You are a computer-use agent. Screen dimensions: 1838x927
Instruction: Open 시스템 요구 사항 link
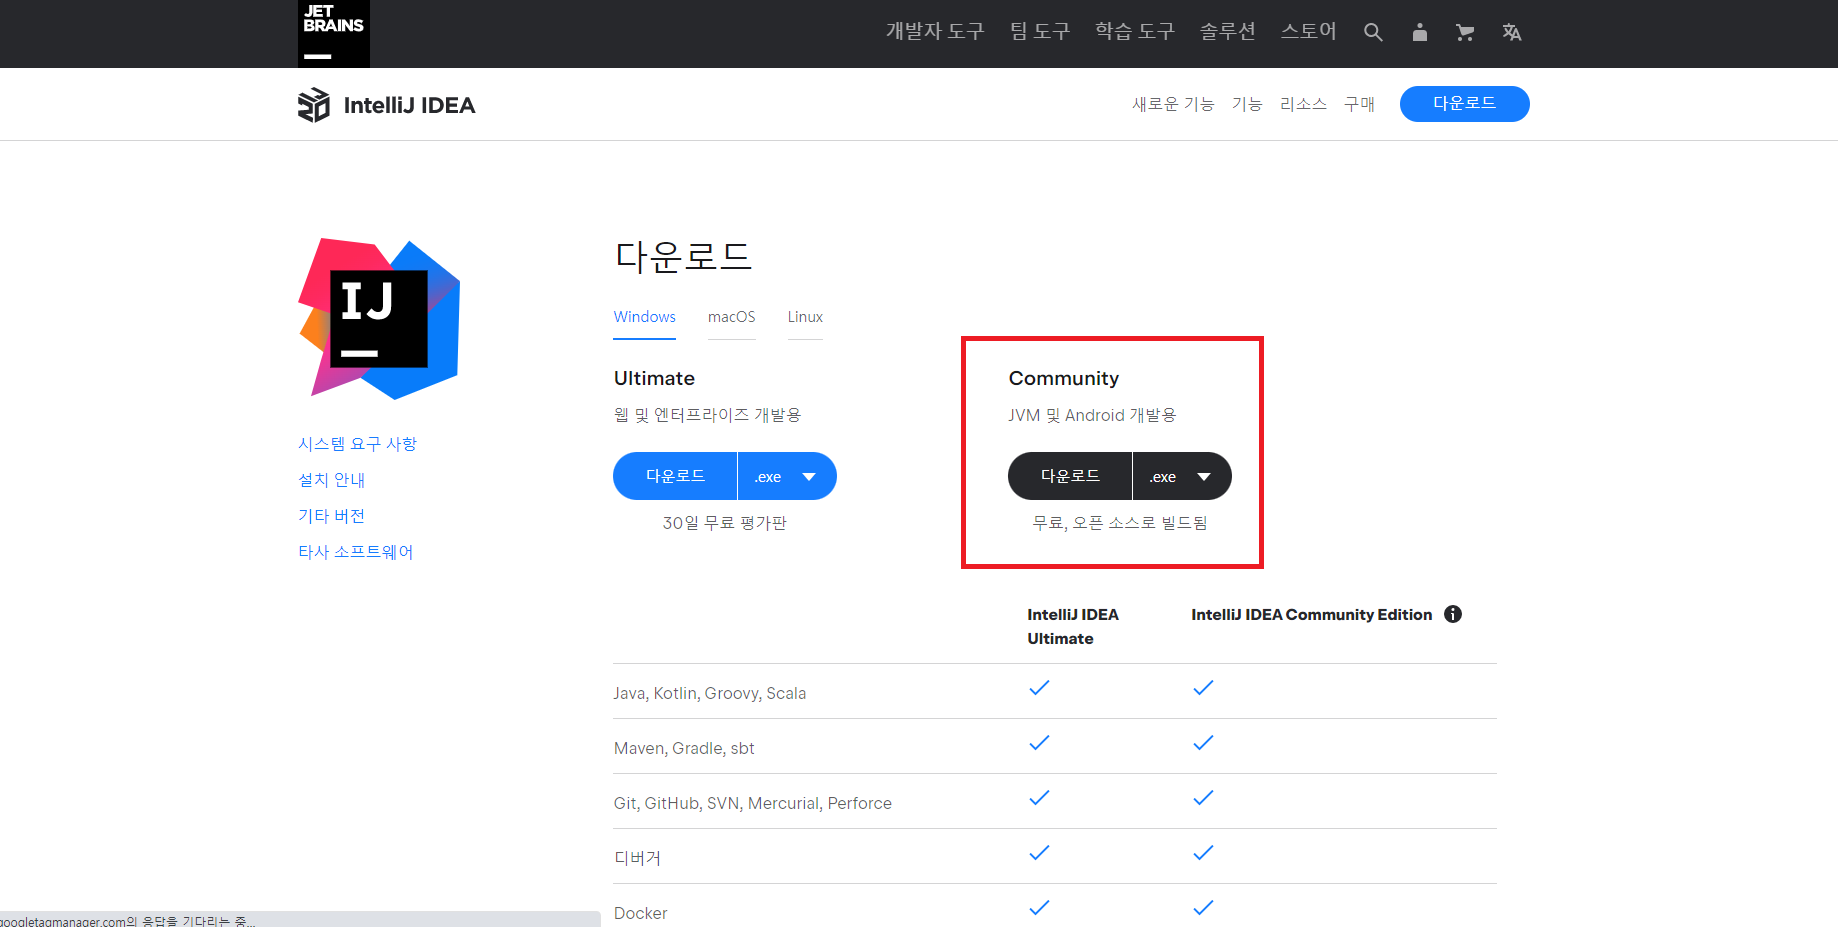357,443
